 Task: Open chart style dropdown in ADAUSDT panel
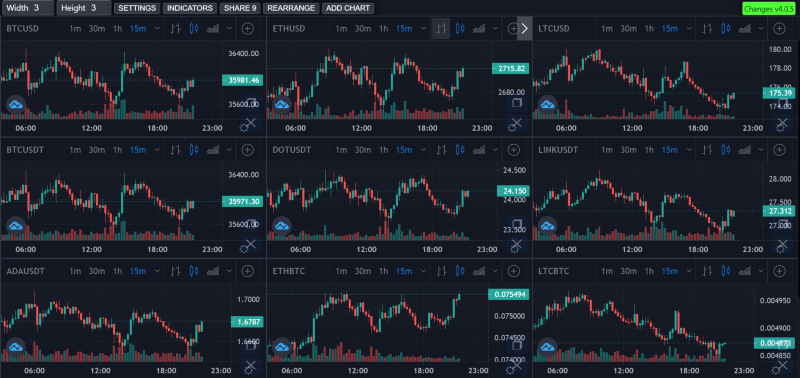pos(229,271)
